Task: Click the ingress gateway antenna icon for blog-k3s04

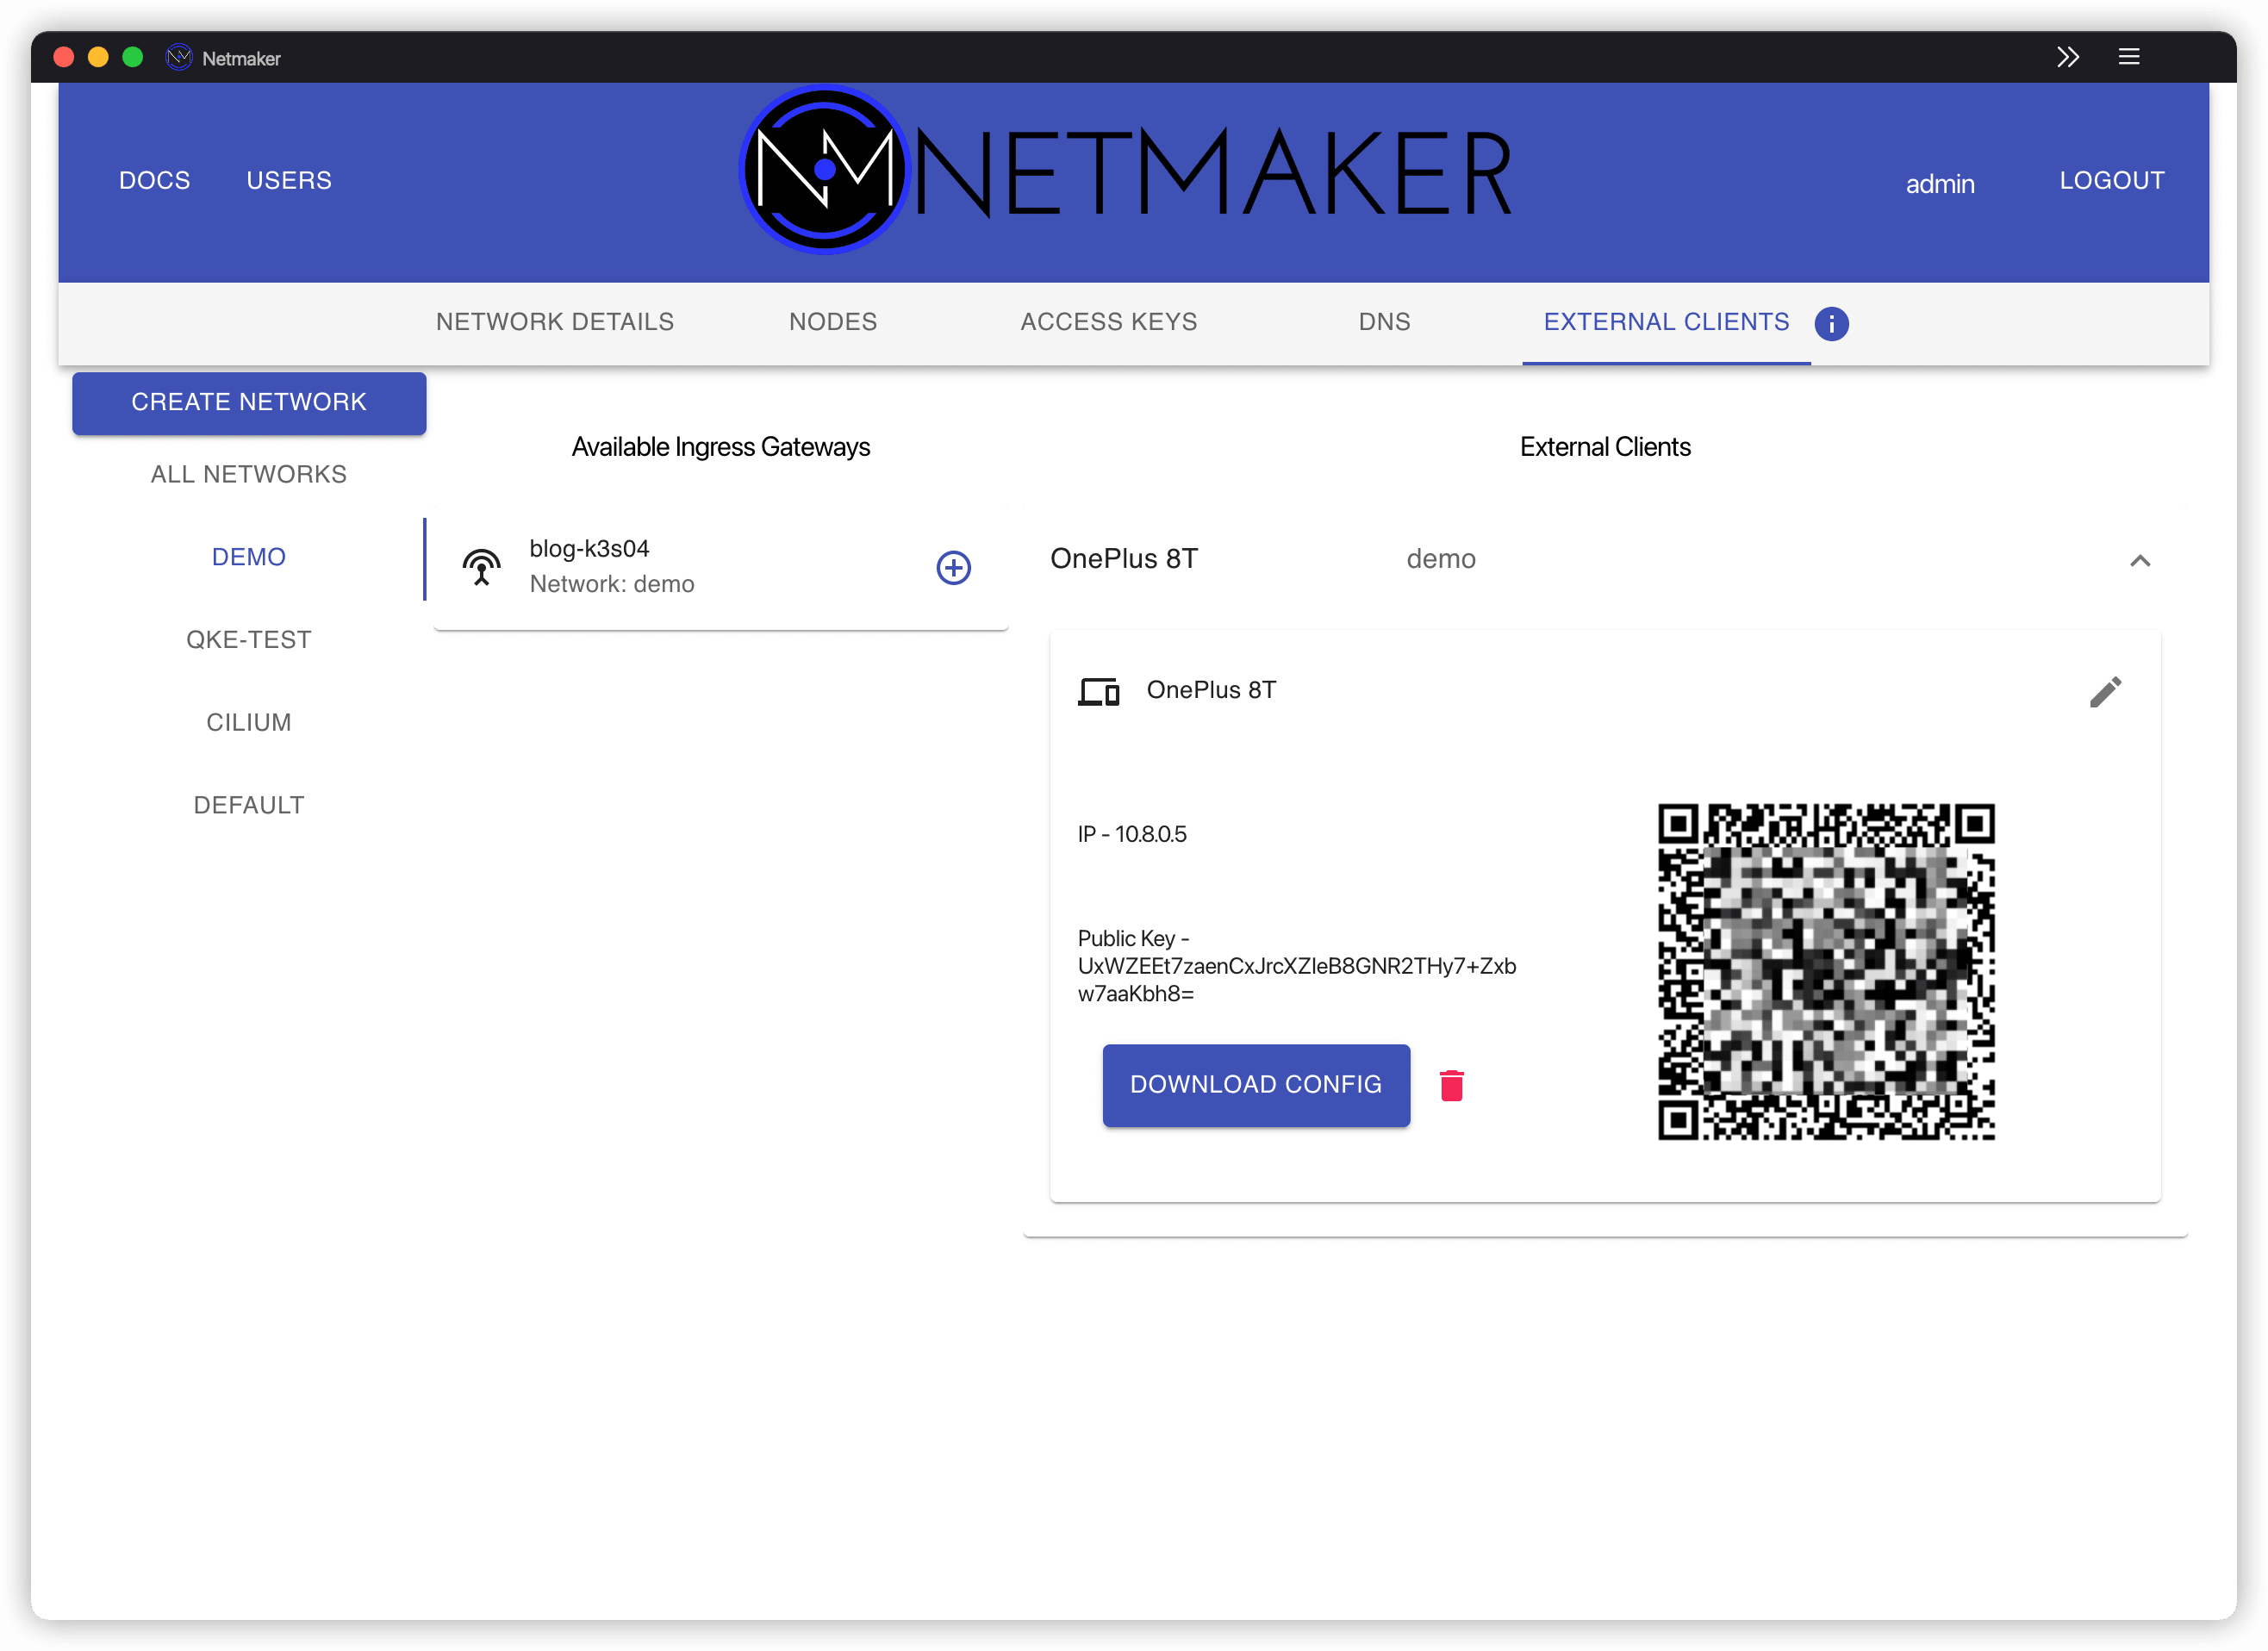Action: pyautogui.click(x=481, y=566)
